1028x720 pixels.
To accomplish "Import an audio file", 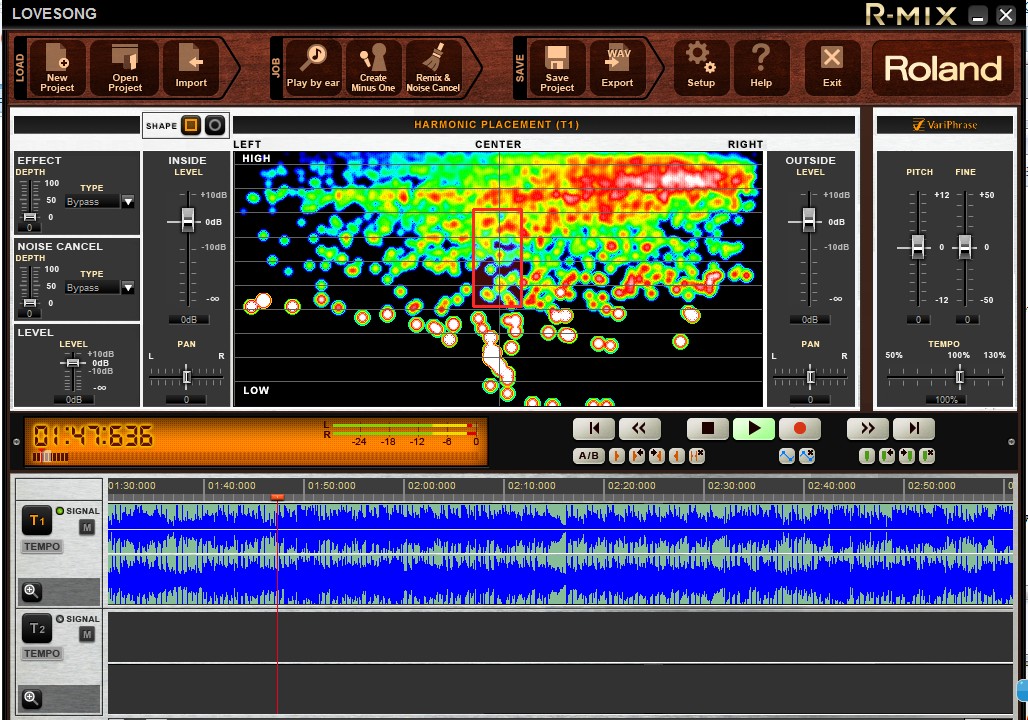I will [191, 68].
